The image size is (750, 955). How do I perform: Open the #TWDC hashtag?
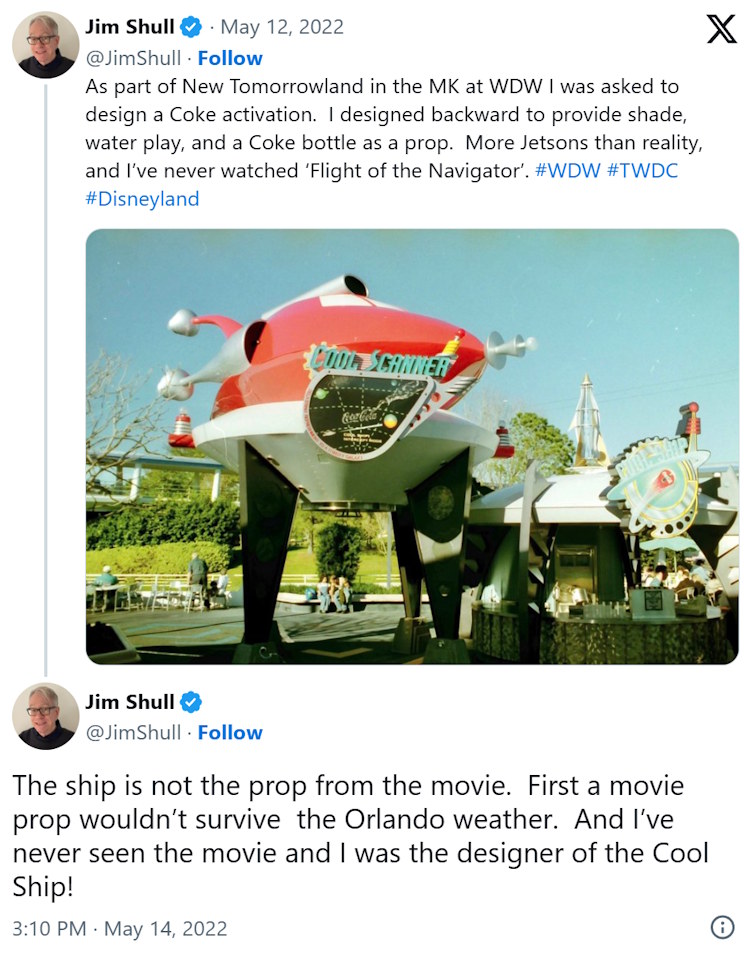(641, 170)
